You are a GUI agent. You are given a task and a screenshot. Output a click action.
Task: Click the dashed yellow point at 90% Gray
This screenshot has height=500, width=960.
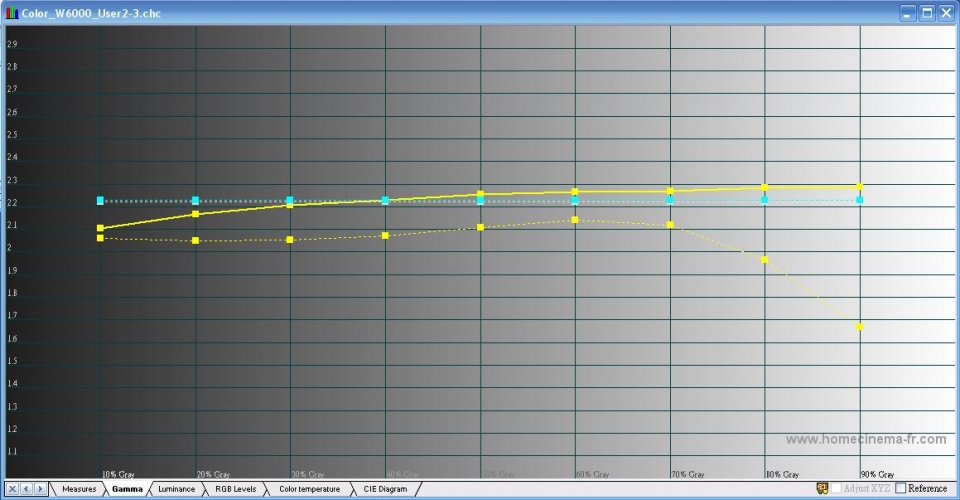(859, 327)
